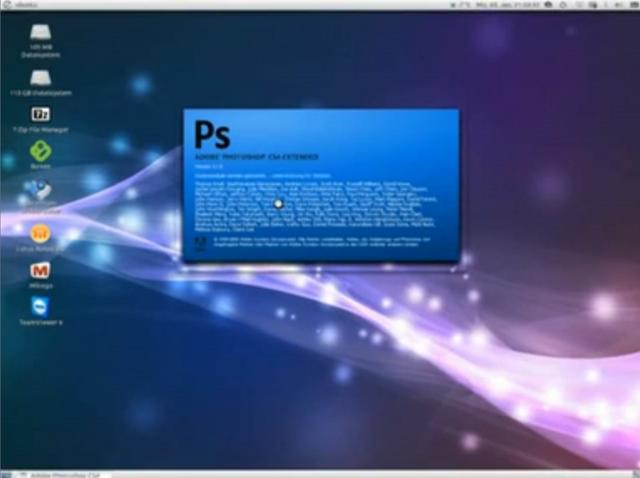The image size is (640, 478).
Task: Expand the power icon menu in top panel
Action: [x=631, y=4]
